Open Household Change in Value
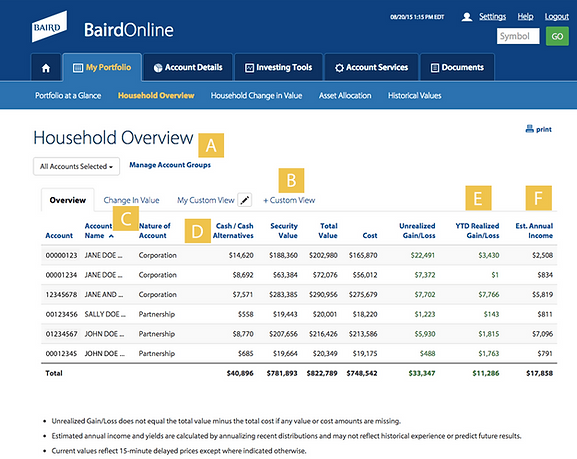Image resolution: width=577 pixels, height=459 pixels. 256,96
